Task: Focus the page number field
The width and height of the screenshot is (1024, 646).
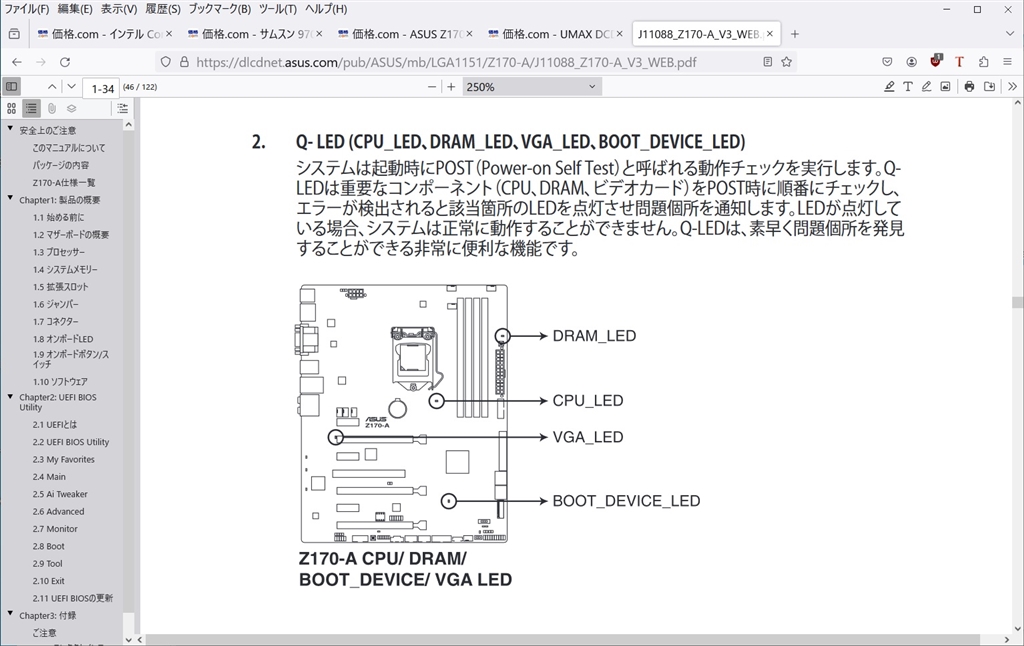Action: click(x=101, y=88)
